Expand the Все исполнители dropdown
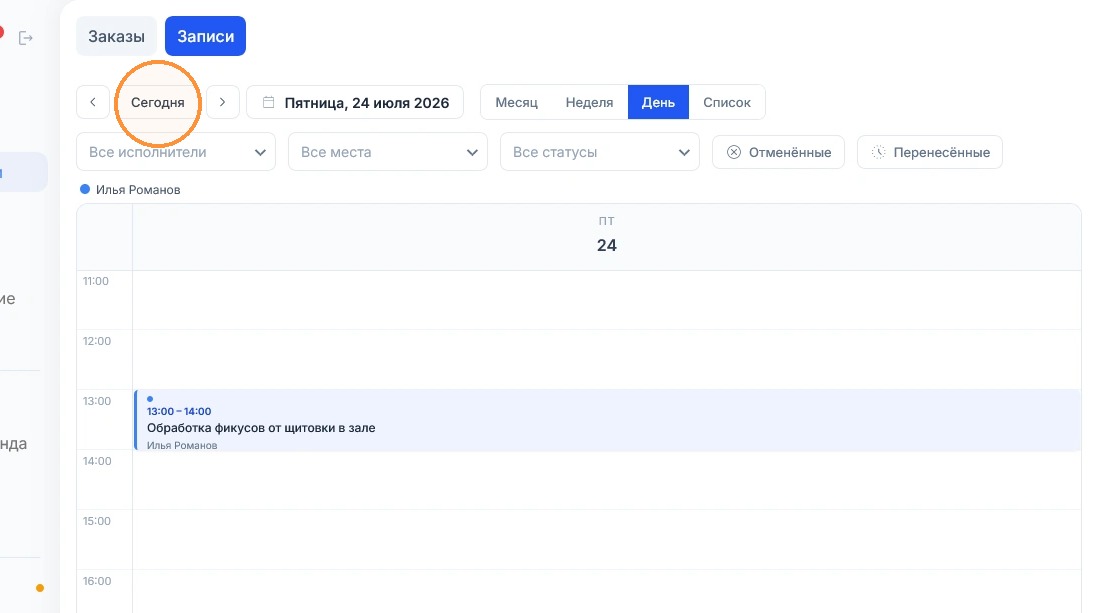 point(176,152)
